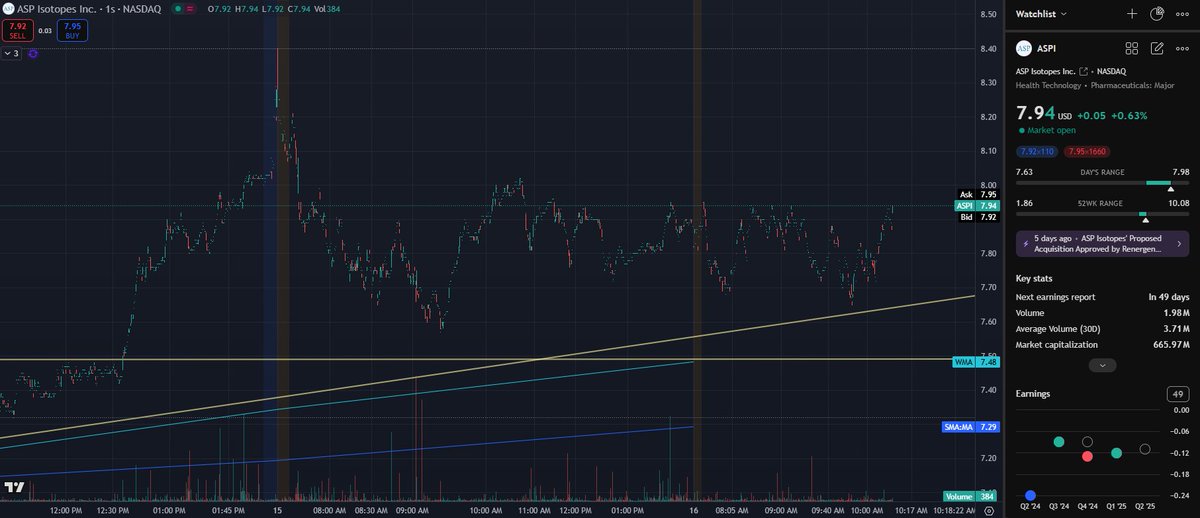Click the lightning icon on the news banner
This screenshot has width=1200, height=518.
click(x=1026, y=244)
